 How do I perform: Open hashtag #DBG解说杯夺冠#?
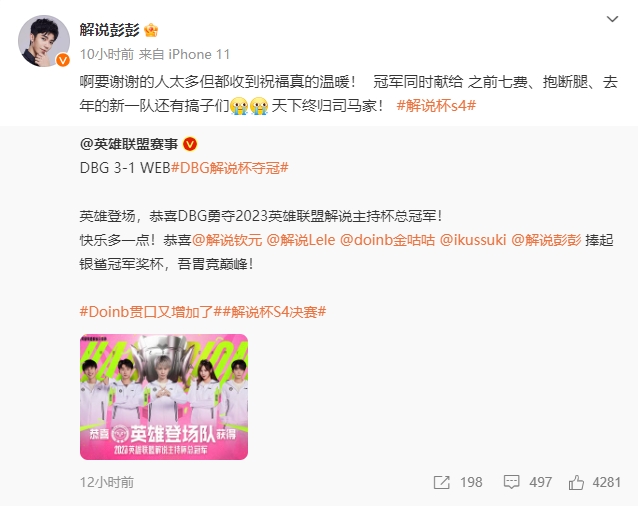point(229,168)
